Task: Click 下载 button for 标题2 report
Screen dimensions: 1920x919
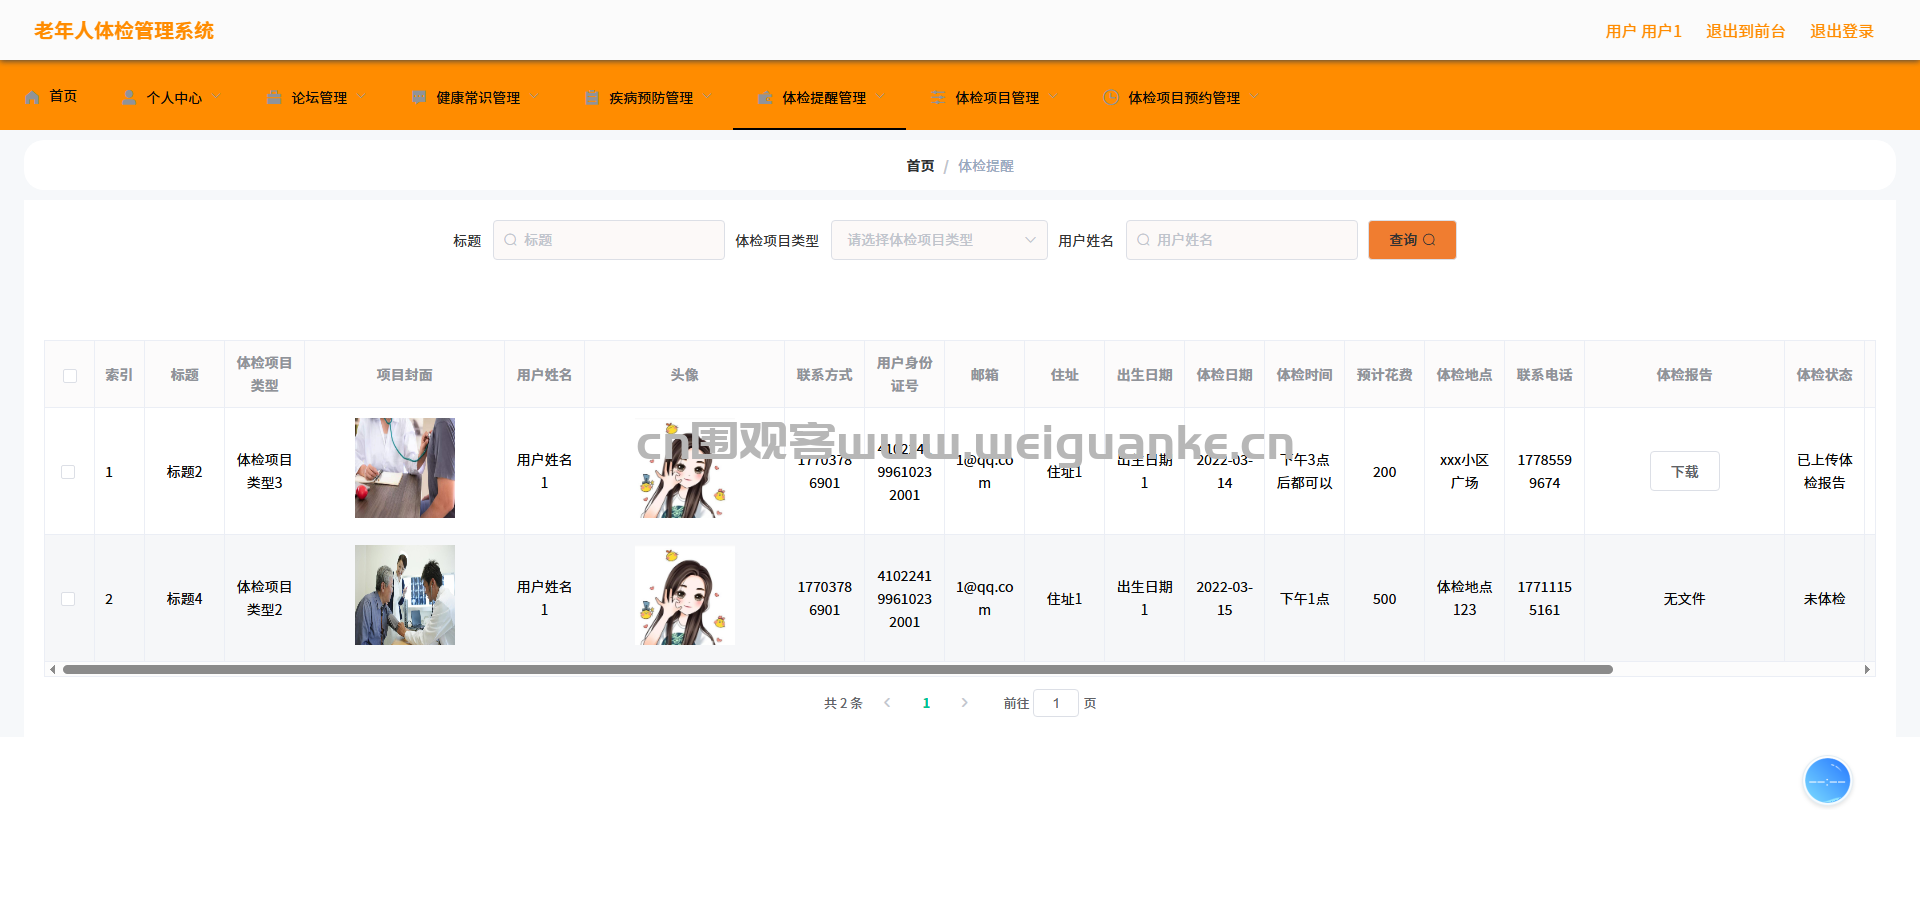Action: (1685, 471)
